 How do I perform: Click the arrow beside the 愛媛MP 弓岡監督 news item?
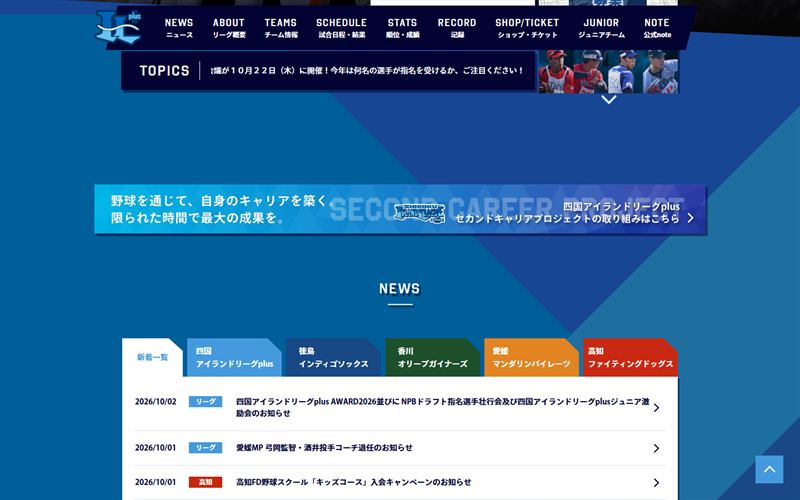pyautogui.click(x=656, y=448)
